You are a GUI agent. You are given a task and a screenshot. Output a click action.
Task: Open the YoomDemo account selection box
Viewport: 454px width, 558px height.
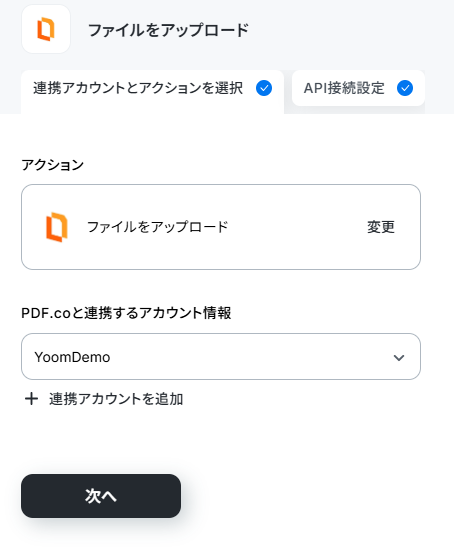[x=221, y=357]
